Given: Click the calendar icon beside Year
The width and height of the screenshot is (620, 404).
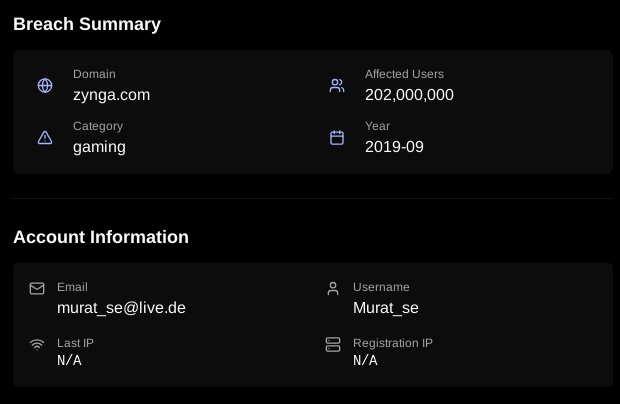Looking at the screenshot, I should [337, 138].
